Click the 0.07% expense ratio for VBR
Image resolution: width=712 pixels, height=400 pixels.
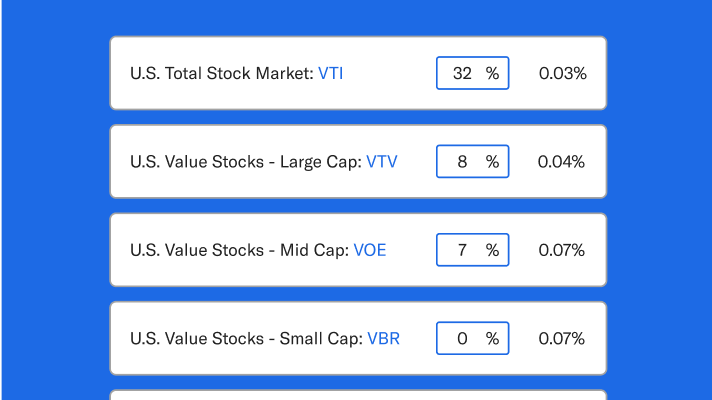(562, 338)
